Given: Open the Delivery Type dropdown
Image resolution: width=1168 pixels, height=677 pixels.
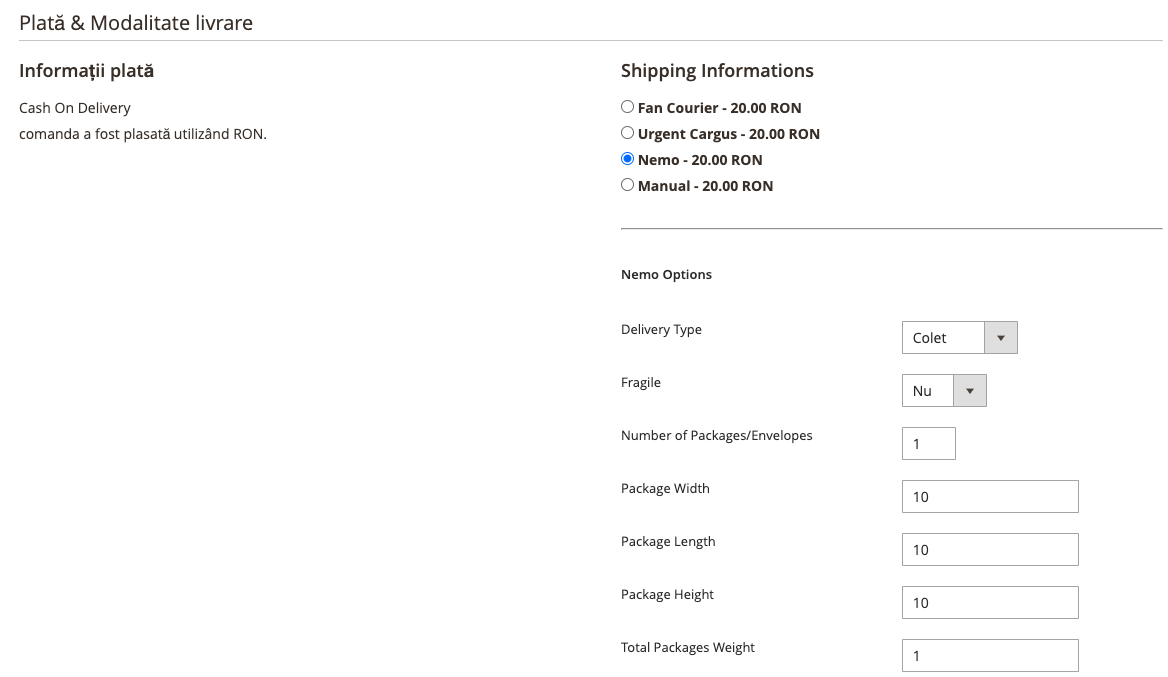Looking at the screenshot, I should point(959,337).
